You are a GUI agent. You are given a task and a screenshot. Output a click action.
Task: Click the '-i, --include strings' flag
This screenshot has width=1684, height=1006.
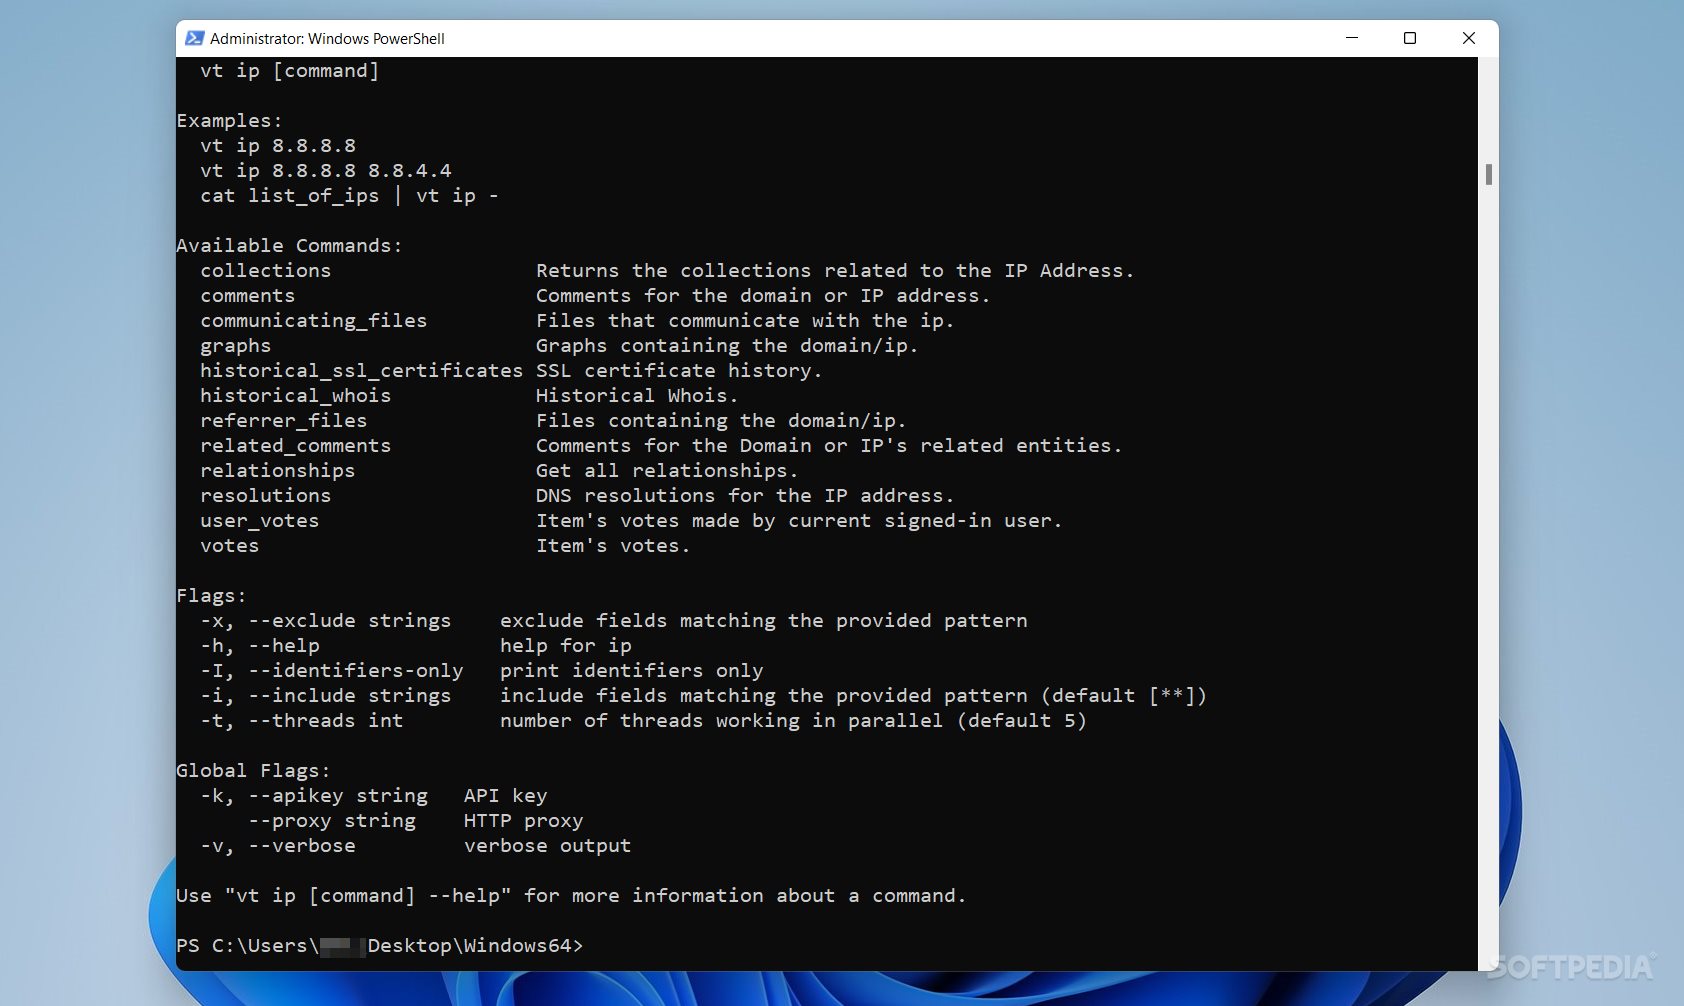click(325, 696)
